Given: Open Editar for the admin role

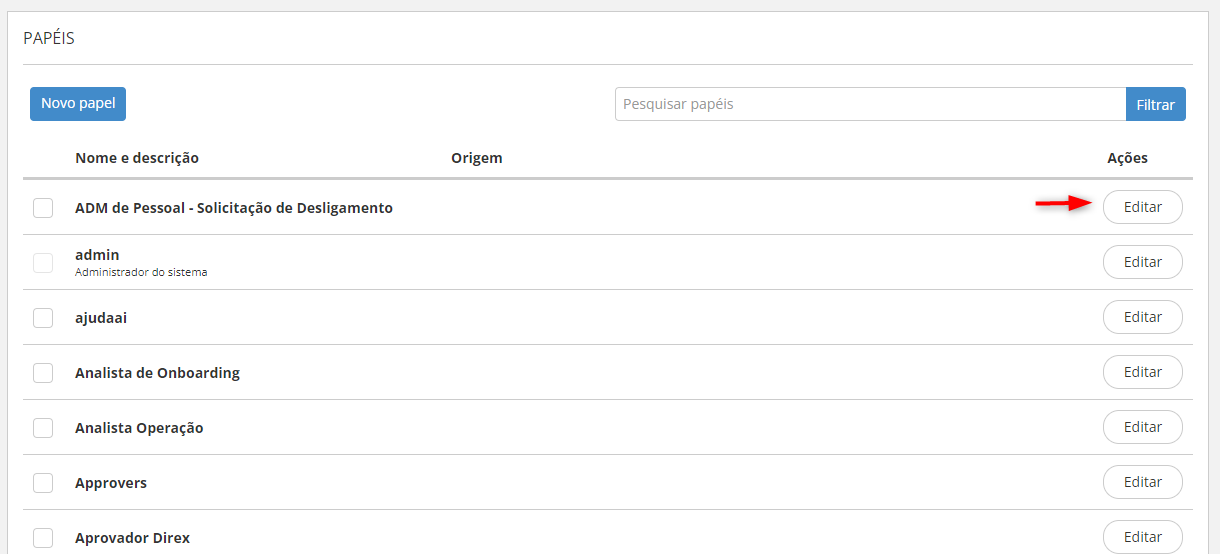Looking at the screenshot, I should pos(1142,262).
